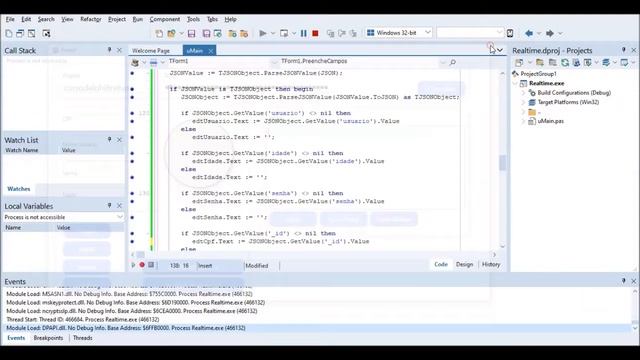Switch to the Breakpoints tab
Image resolution: width=640 pixels, height=360 pixels.
[48, 338]
